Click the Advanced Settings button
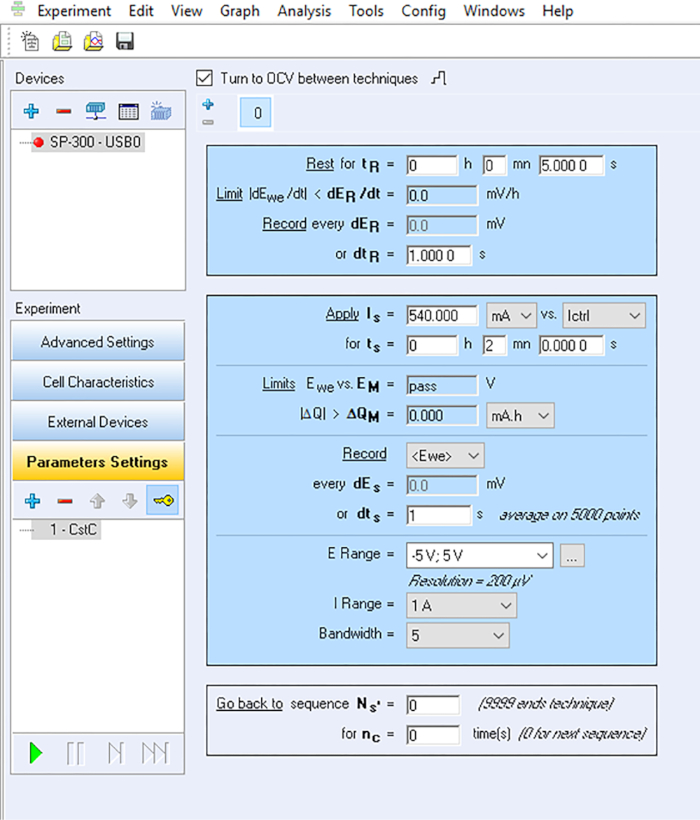The height and width of the screenshot is (820, 700). coord(98,342)
